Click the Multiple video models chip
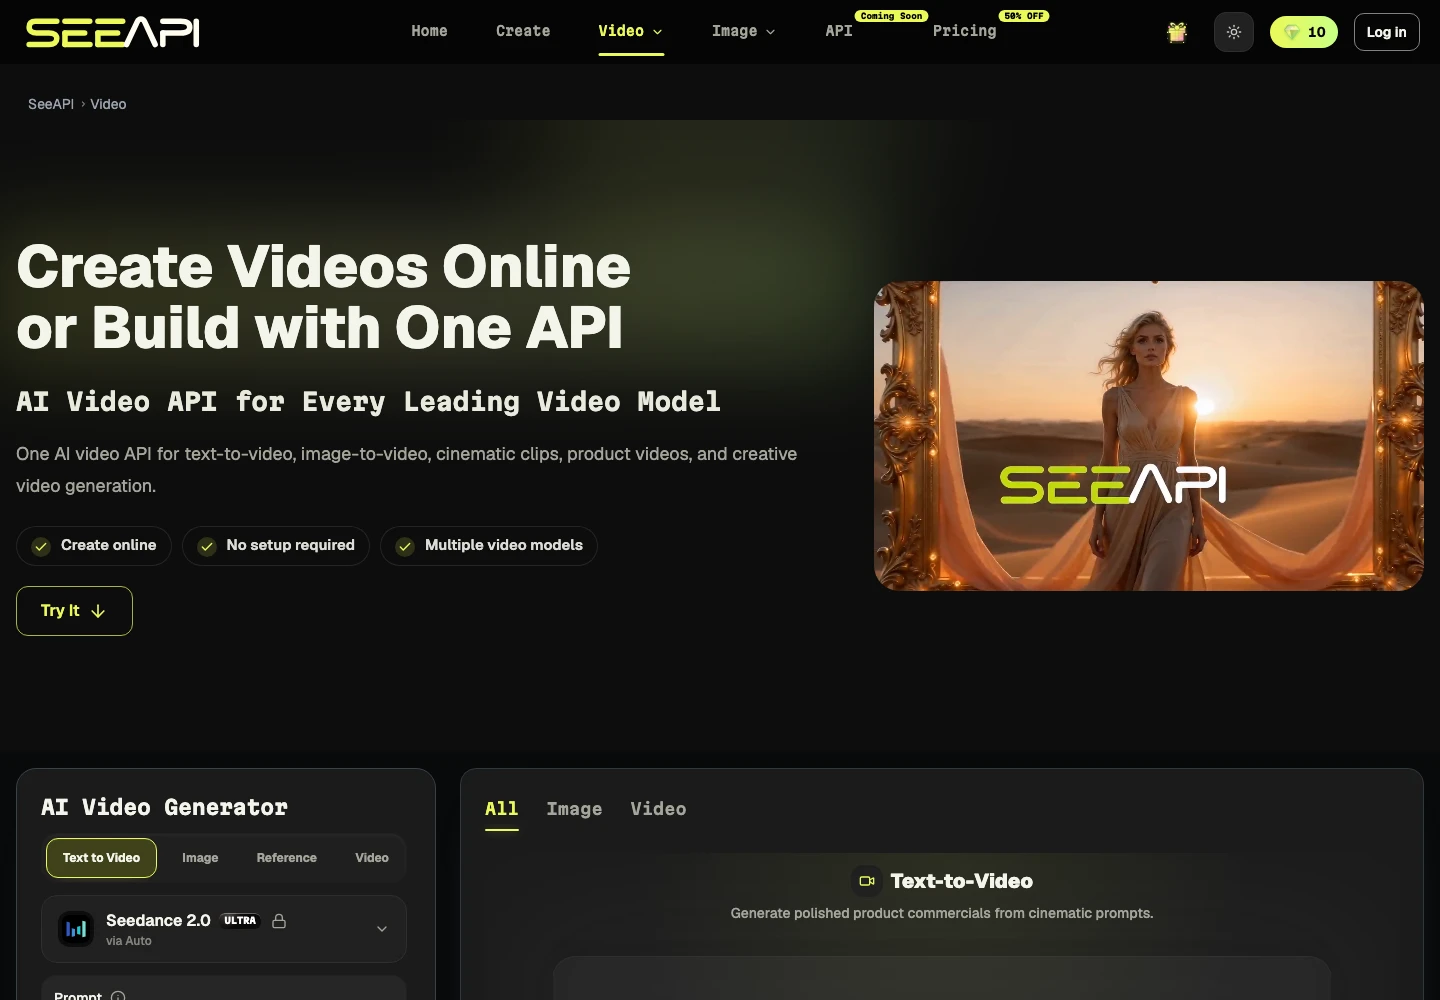 (489, 546)
